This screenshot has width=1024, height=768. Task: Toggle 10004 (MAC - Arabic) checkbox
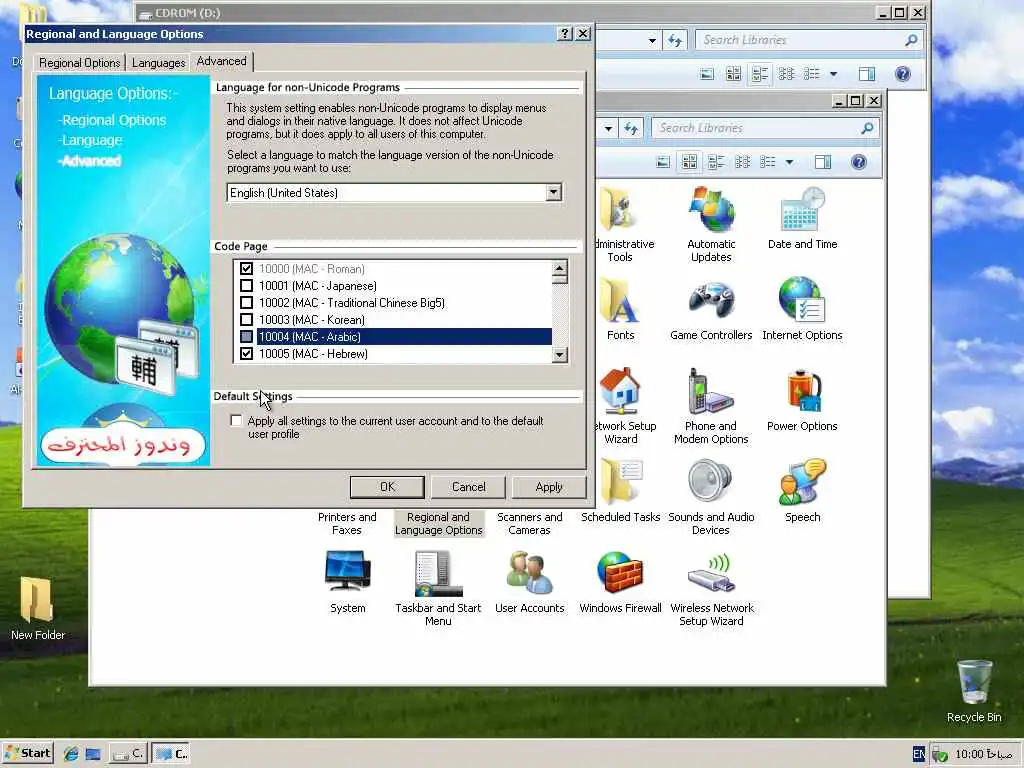(246, 336)
